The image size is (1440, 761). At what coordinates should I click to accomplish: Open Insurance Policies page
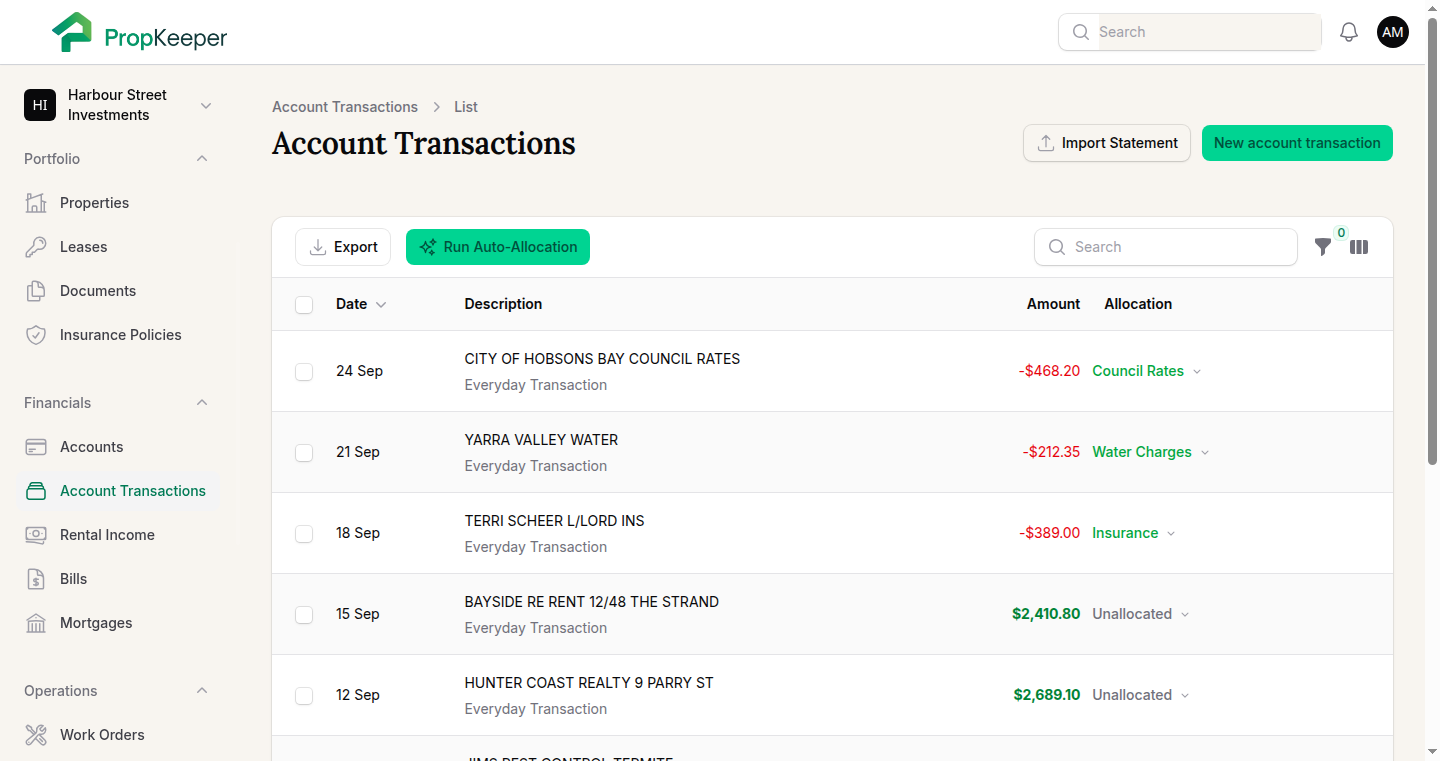(x=119, y=335)
